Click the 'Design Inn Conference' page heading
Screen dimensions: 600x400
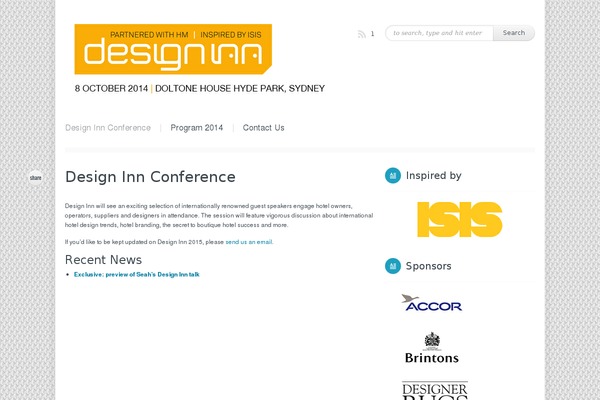coord(150,177)
